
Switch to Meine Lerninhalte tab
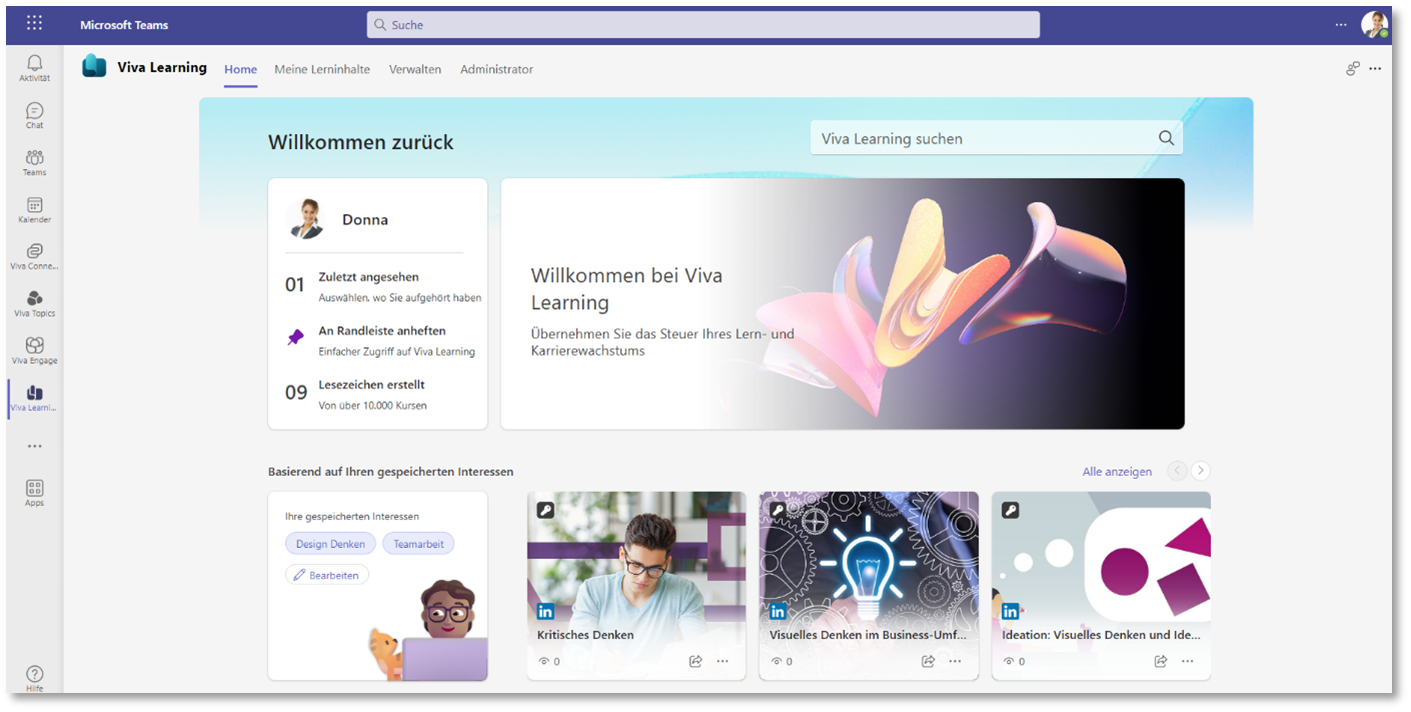tap(322, 69)
